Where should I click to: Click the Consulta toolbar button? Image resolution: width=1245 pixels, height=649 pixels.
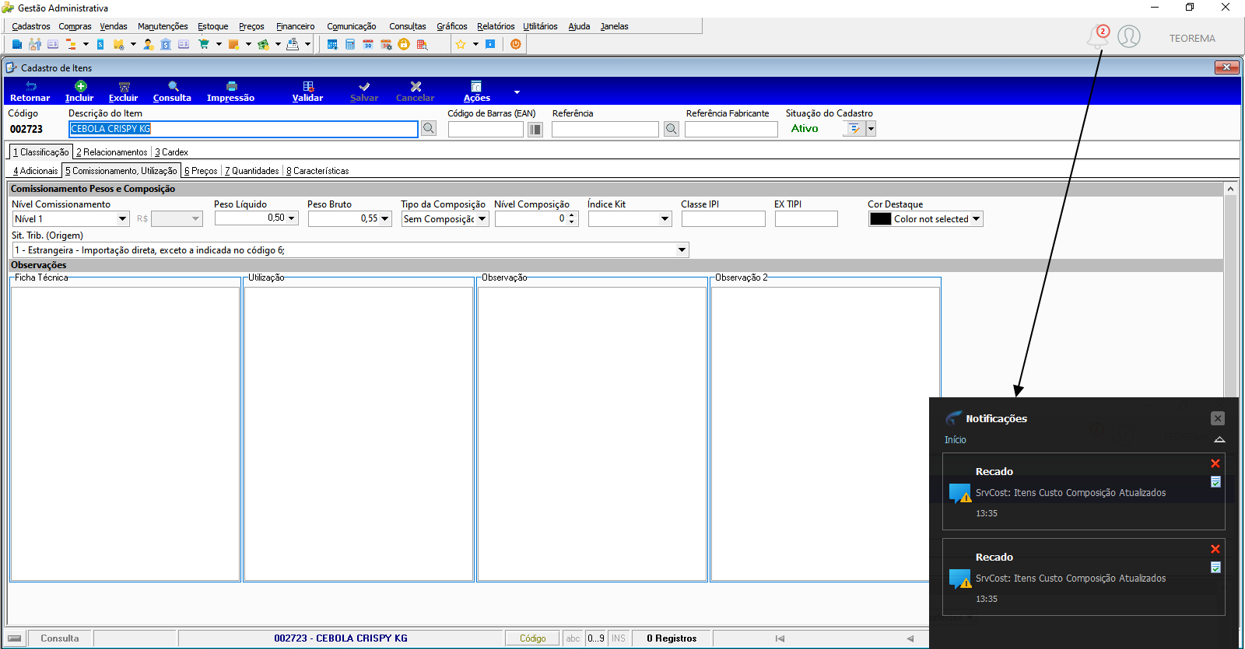[x=172, y=92]
